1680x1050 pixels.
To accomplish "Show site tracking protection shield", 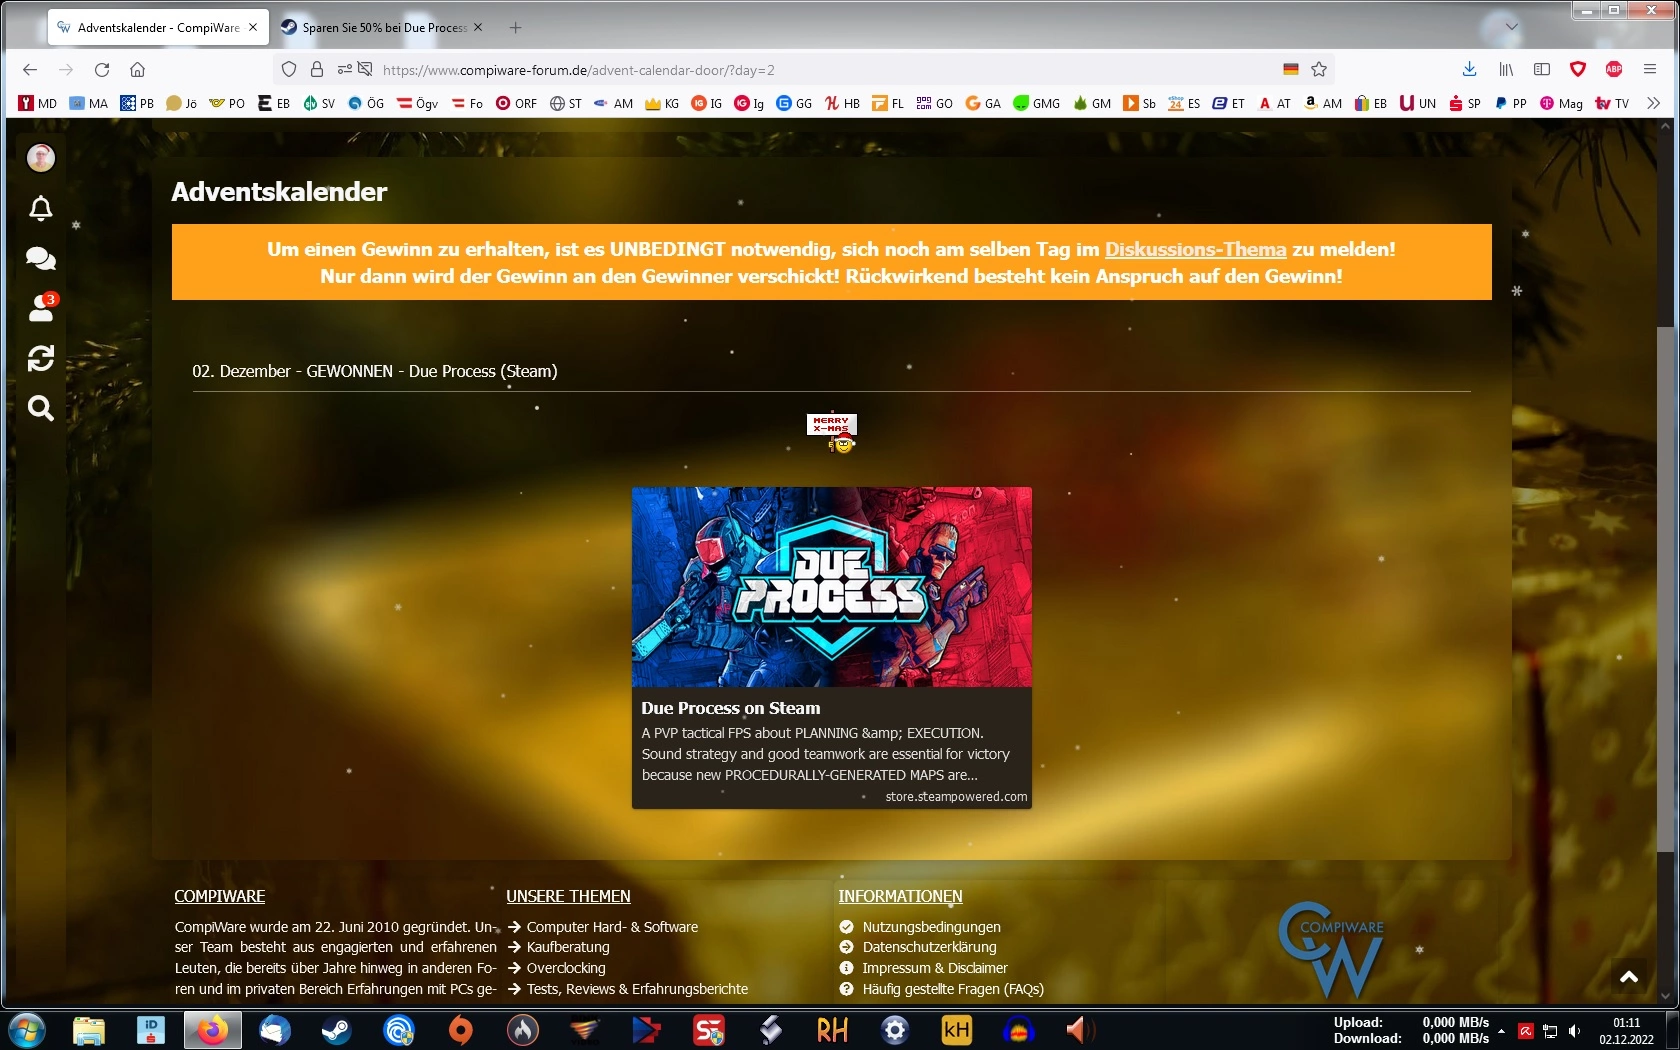I will 289,69.
